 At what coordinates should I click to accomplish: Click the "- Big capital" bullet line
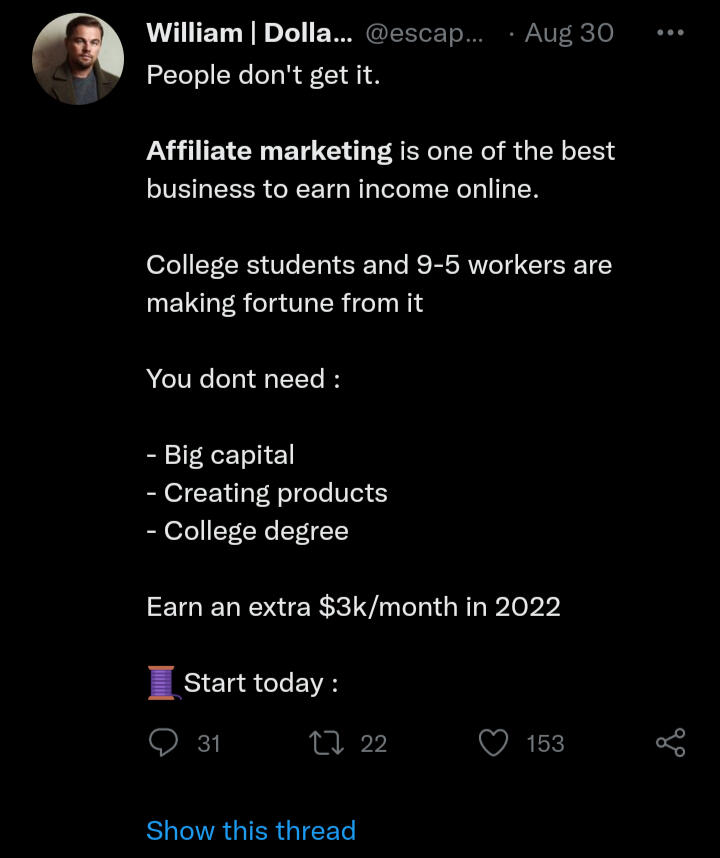click(x=221, y=455)
